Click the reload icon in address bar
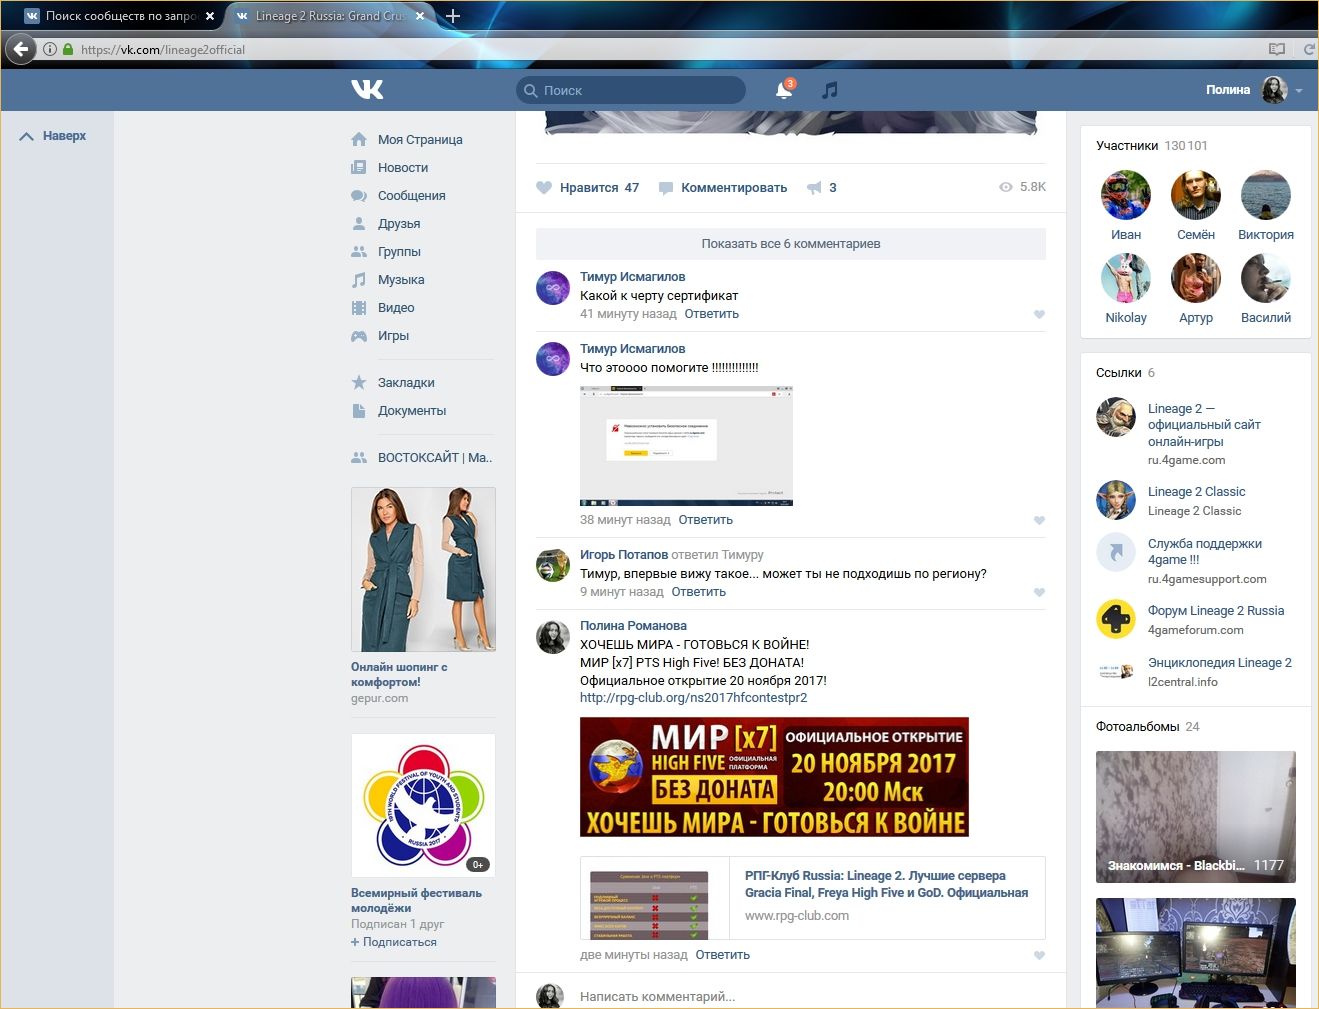1319x1009 pixels. 1308,49
